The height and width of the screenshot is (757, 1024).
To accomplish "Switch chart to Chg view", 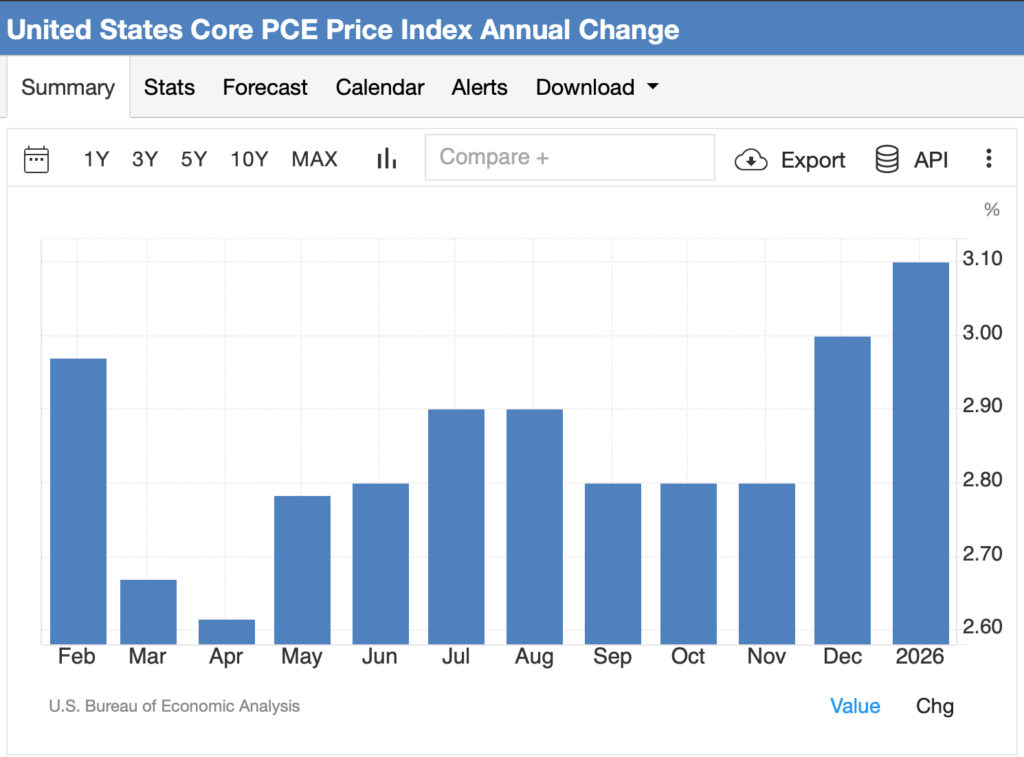I will 935,706.
